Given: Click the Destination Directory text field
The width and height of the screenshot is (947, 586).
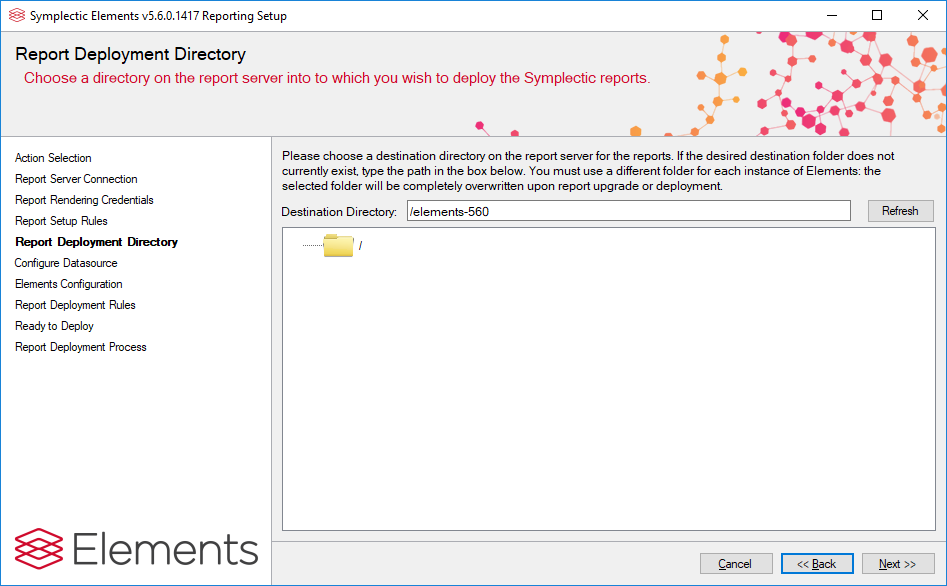Looking at the screenshot, I should coord(629,211).
